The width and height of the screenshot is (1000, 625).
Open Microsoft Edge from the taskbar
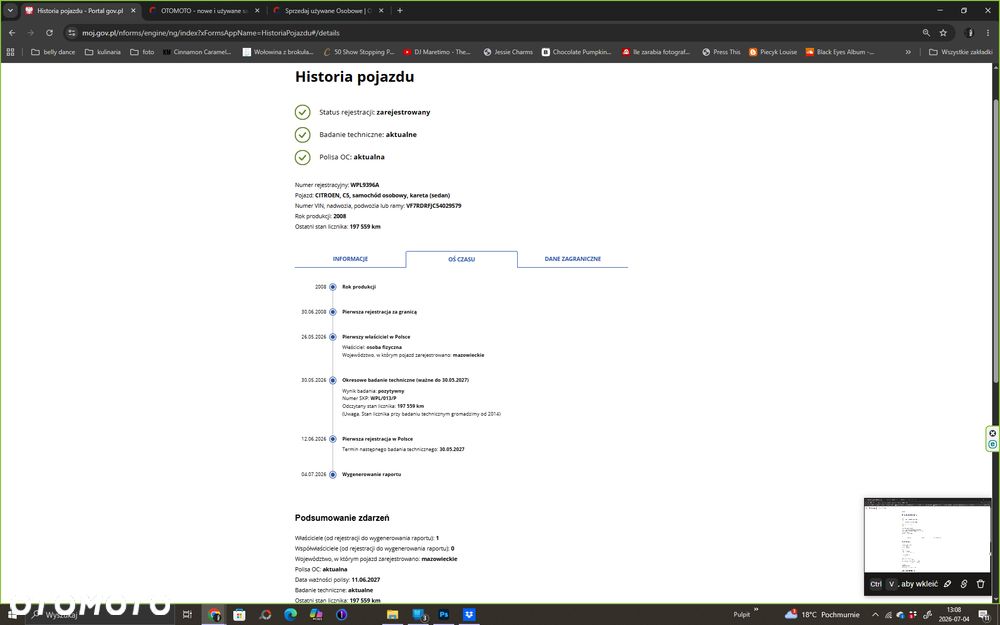click(290, 615)
